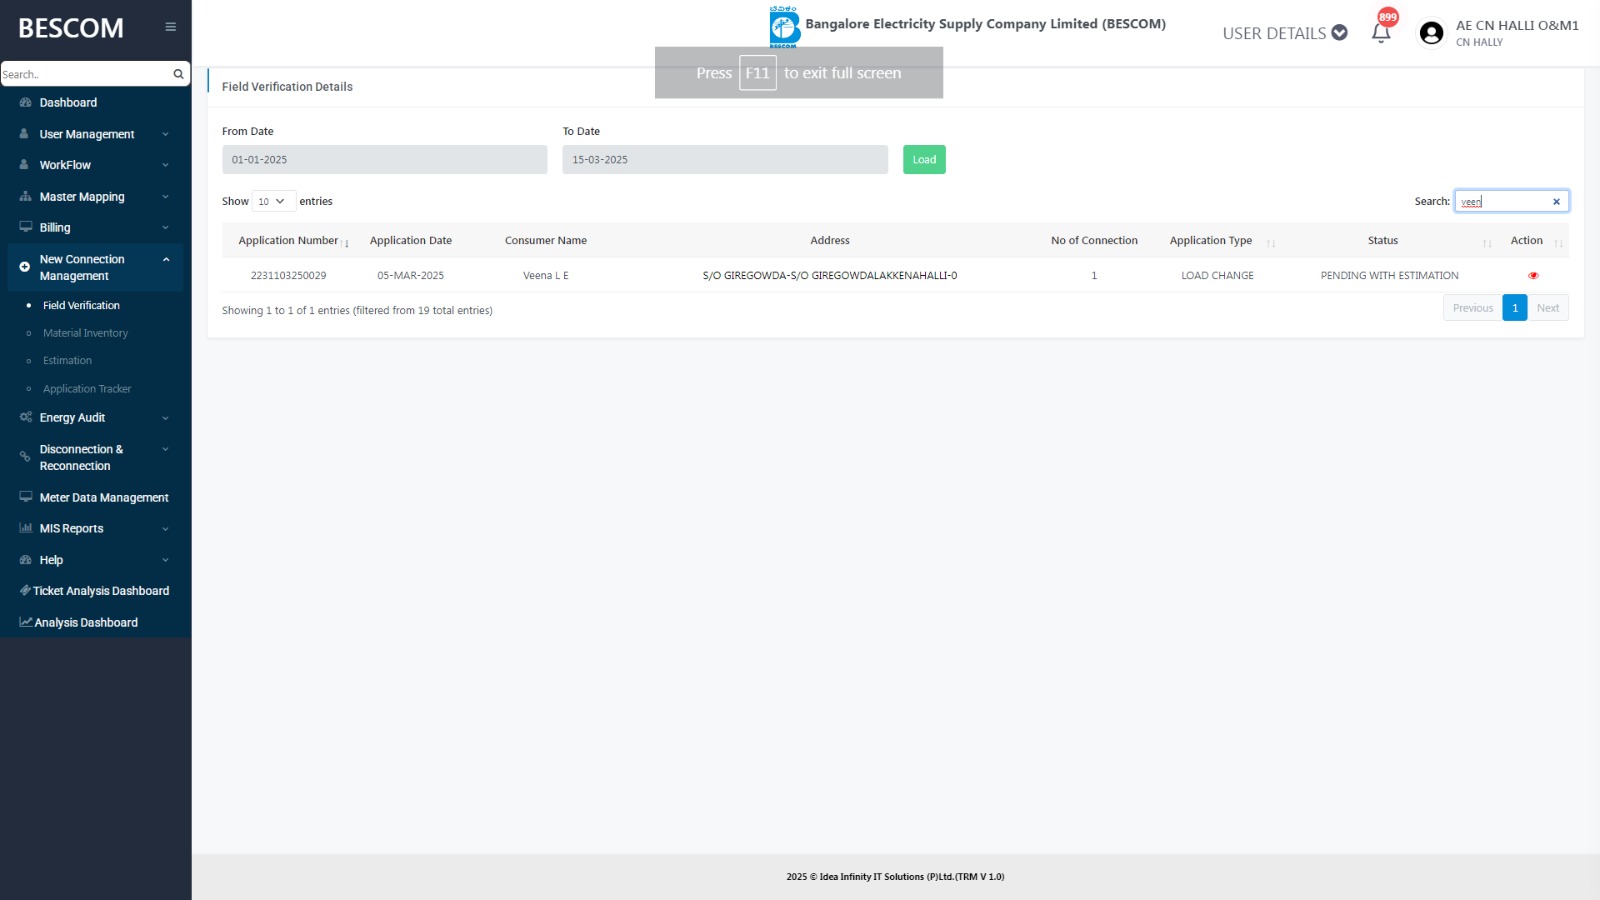This screenshot has width=1600, height=900.
Task: Select page 1 in pagination
Action: coord(1515,308)
